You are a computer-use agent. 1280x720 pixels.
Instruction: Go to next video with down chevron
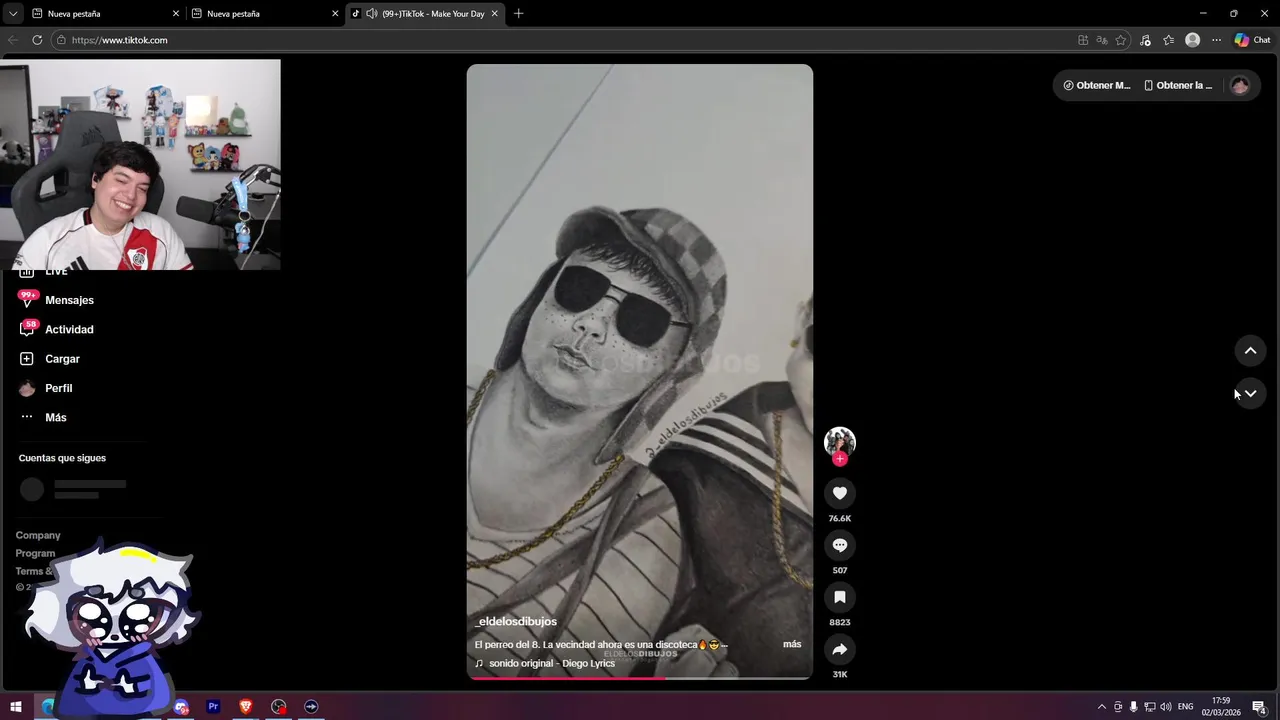coord(1250,393)
